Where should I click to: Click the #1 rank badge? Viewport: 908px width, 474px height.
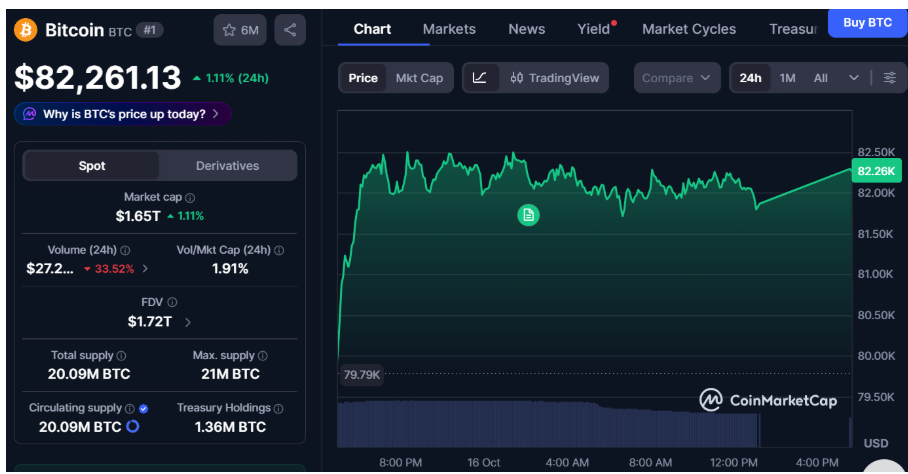pos(150,30)
